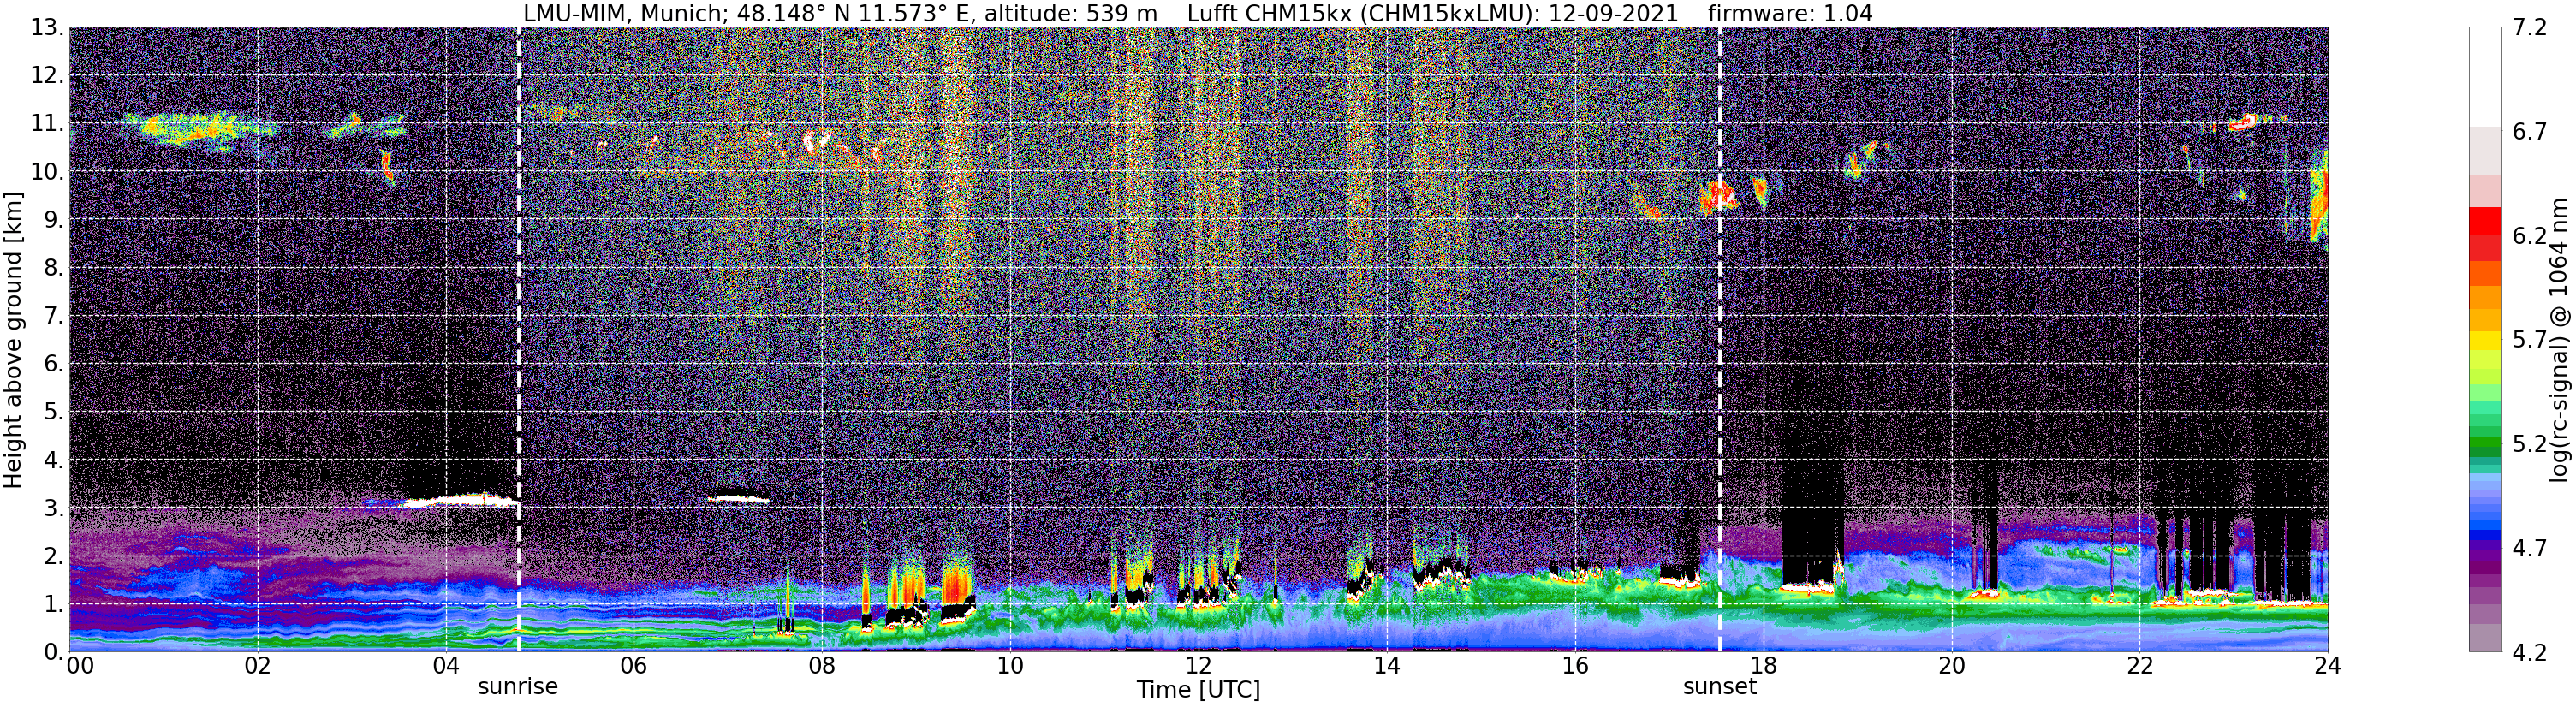Click the x-axis tick label '24'
Image resolution: width=2576 pixels, height=707 pixels.
(2327, 666)
